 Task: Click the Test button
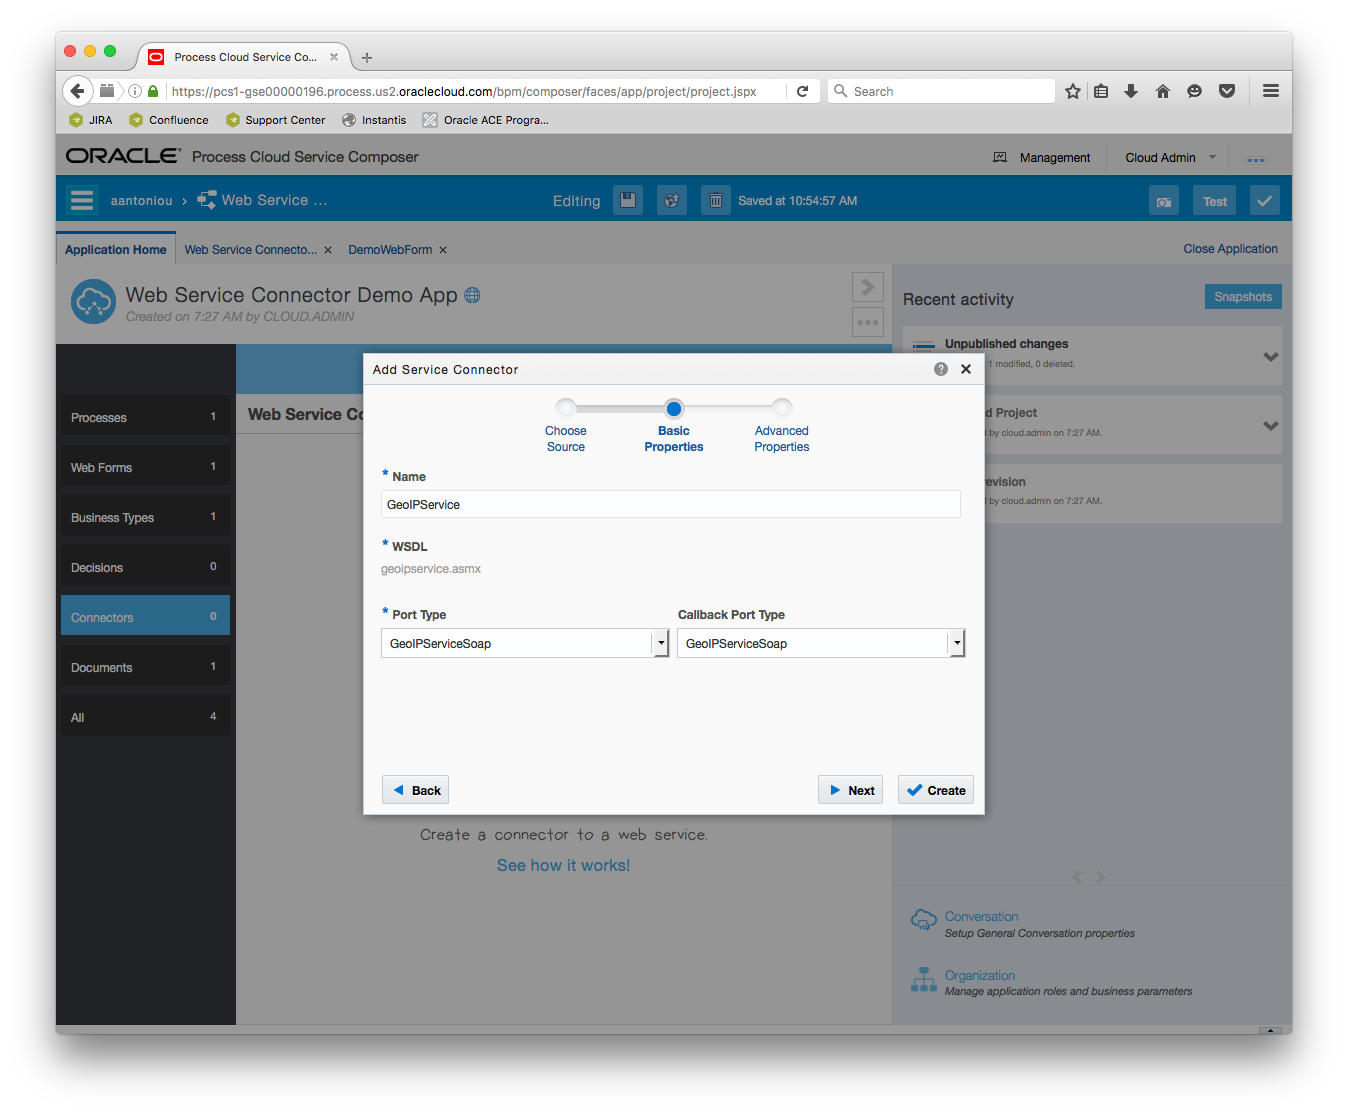(1215, 201)
